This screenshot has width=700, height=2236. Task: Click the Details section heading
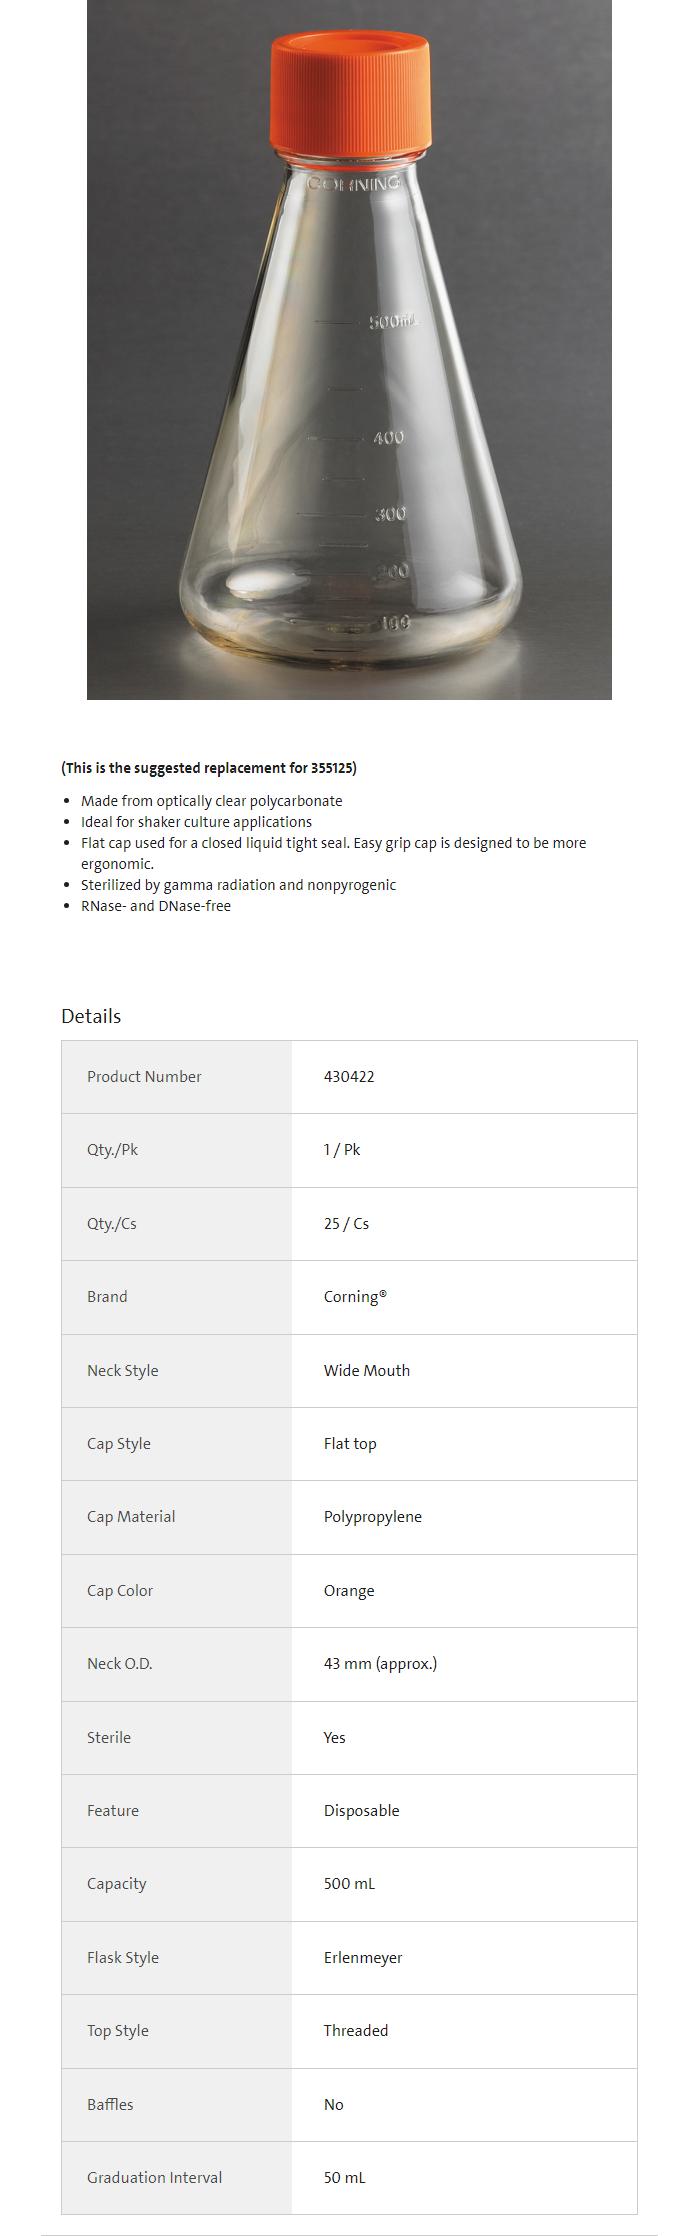[x=91, y=1016]
